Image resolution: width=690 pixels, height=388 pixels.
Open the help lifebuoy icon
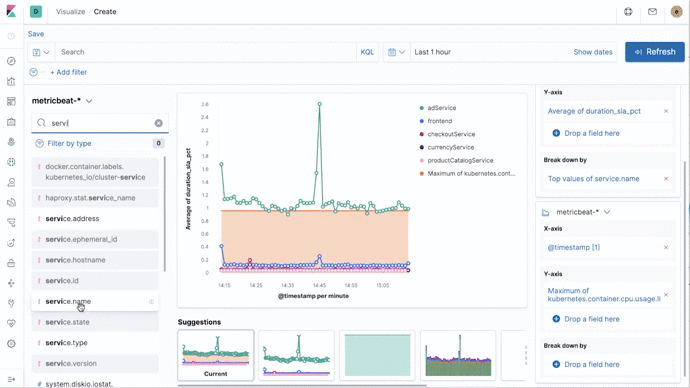628,12
